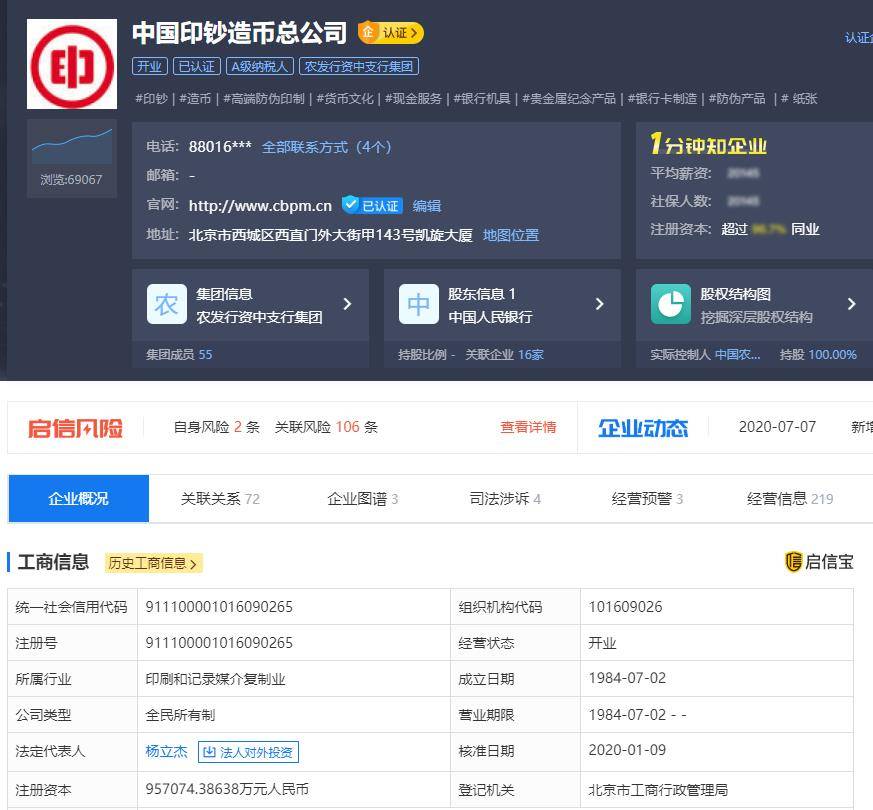This screenshot has width=873, height=810.
Task: Click shareholder name 中国人民银行
Action: point(491,317)
